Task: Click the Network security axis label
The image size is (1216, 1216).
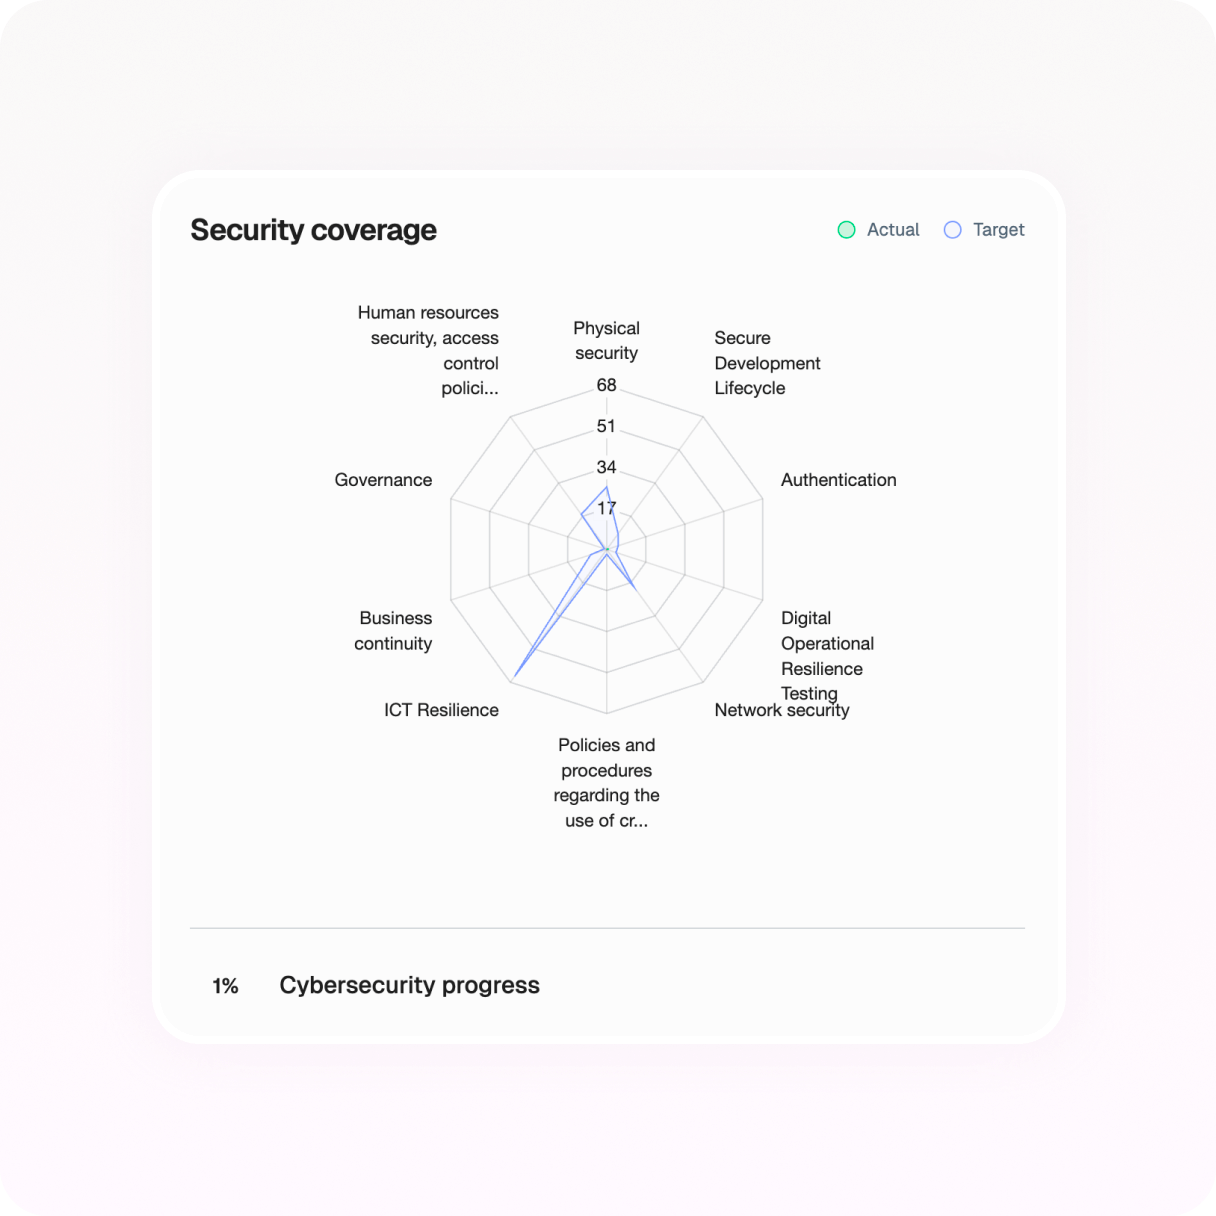Action: point(781,711)
